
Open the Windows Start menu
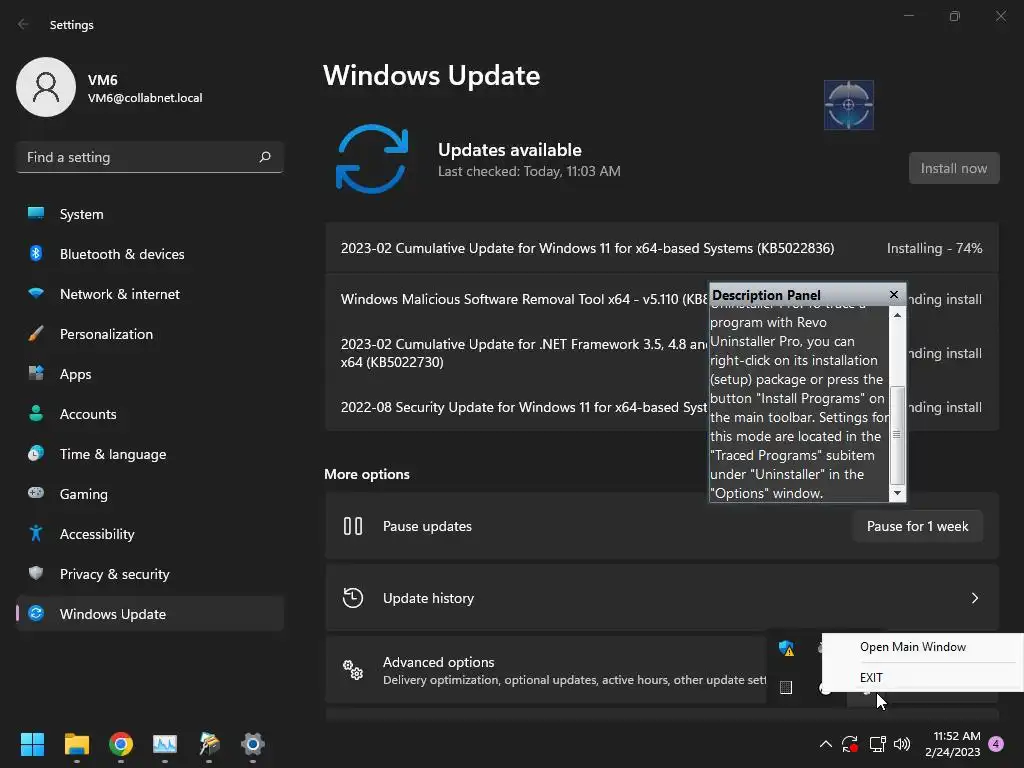(x=32, y=744)
